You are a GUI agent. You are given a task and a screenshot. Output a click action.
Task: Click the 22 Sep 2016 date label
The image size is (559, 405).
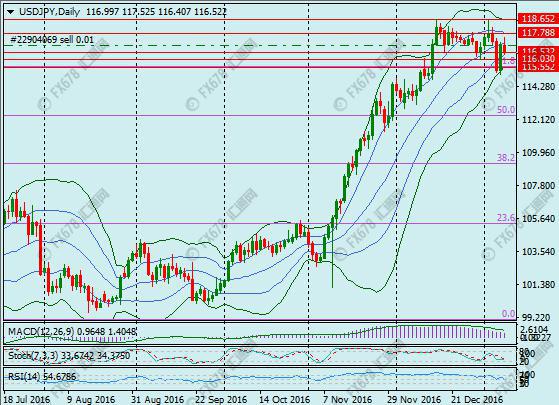pos(221,399)
